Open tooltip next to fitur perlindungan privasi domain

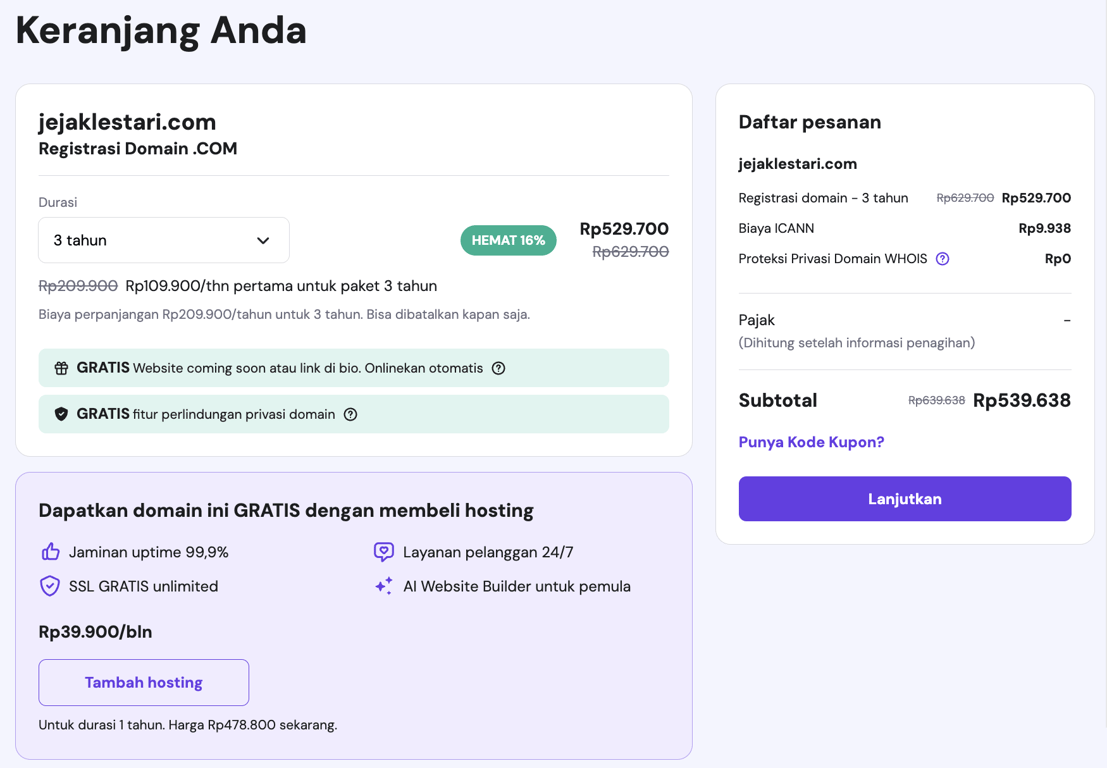(349, 413)
